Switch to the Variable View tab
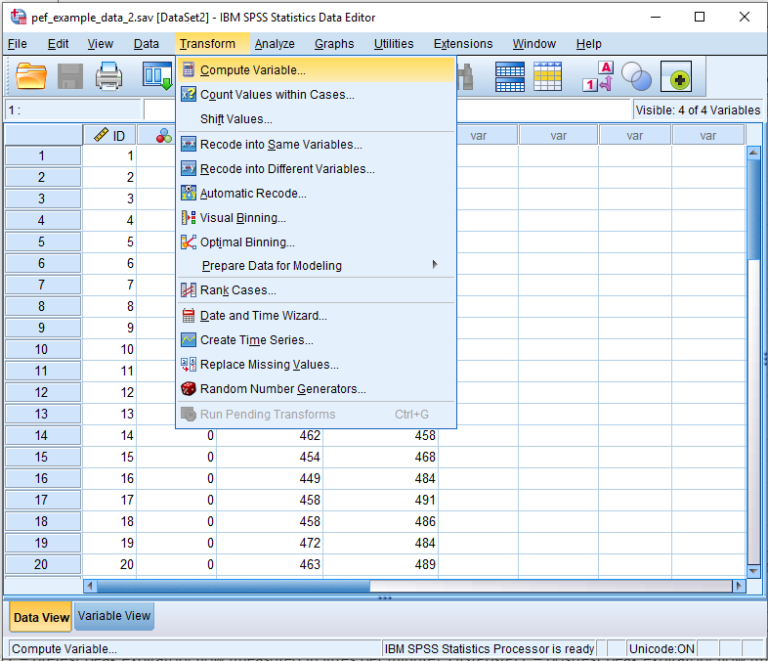 tap(114, 616)
